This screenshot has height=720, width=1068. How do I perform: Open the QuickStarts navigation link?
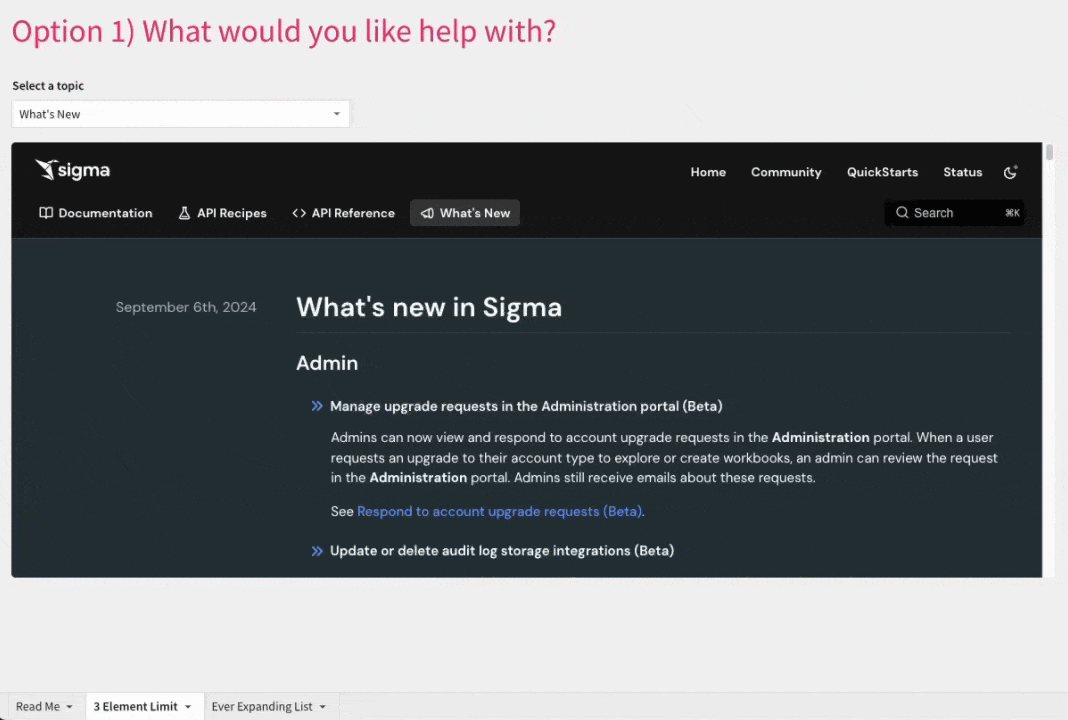click(882, 172)
